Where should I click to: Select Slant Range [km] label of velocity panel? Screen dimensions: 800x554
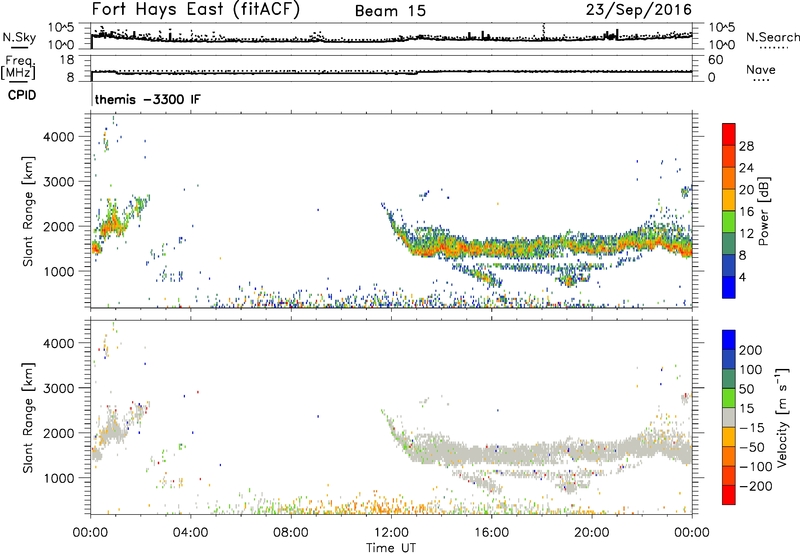pyautogui.click(x=28, y=418)
